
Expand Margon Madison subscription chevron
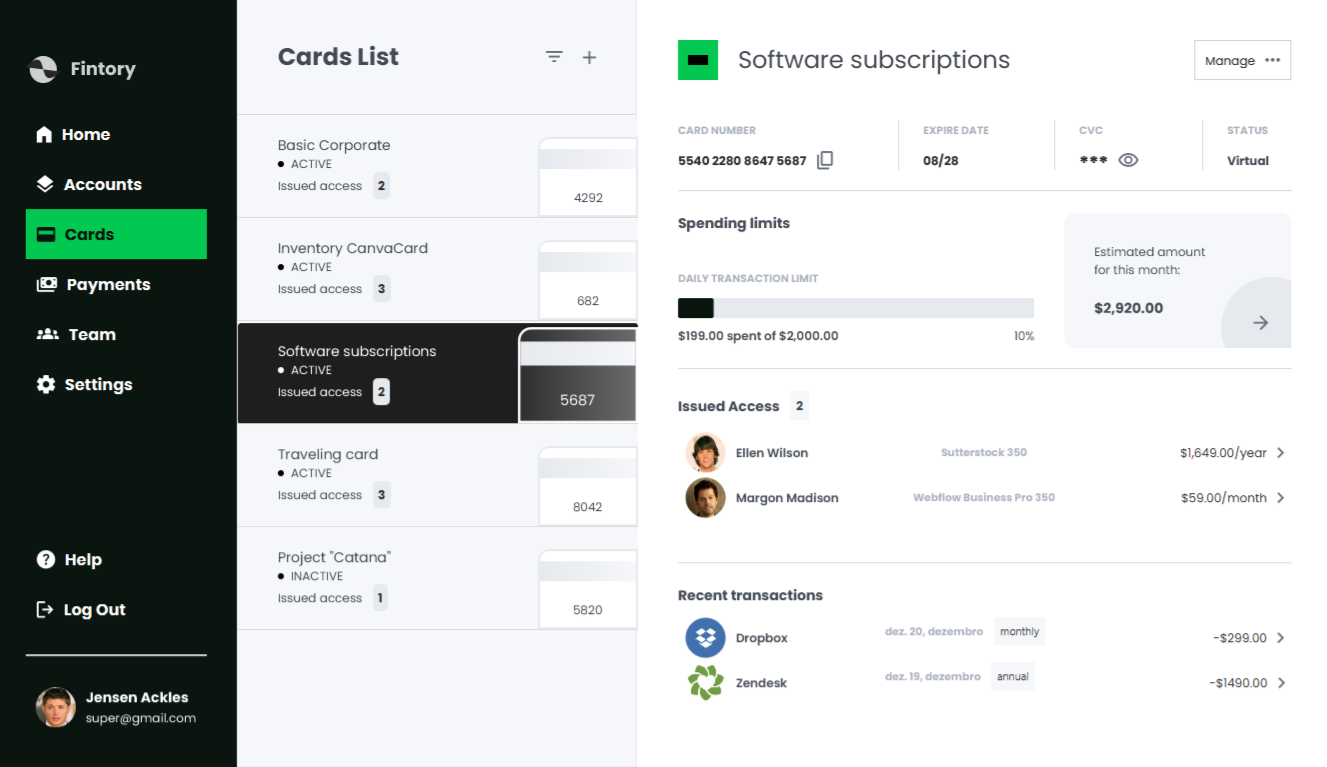coord(1281,498)
